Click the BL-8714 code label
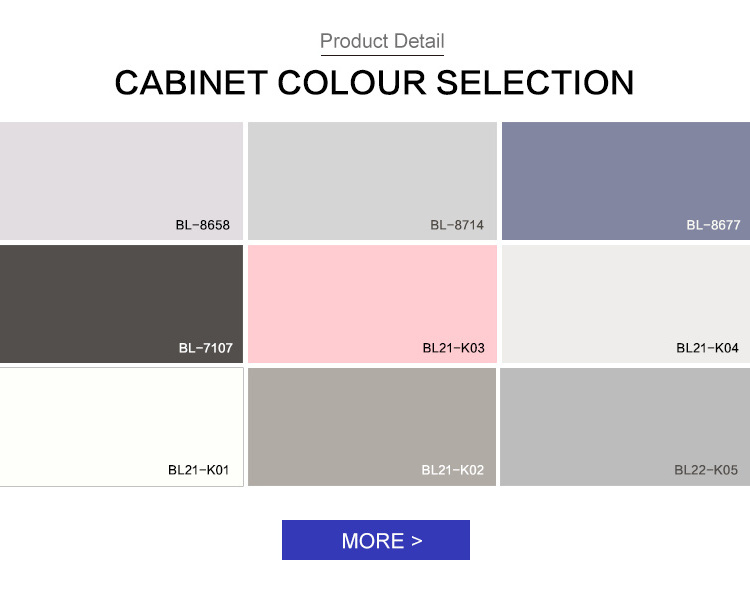Viewport: 750px width, 592px height. pos(457,225)
